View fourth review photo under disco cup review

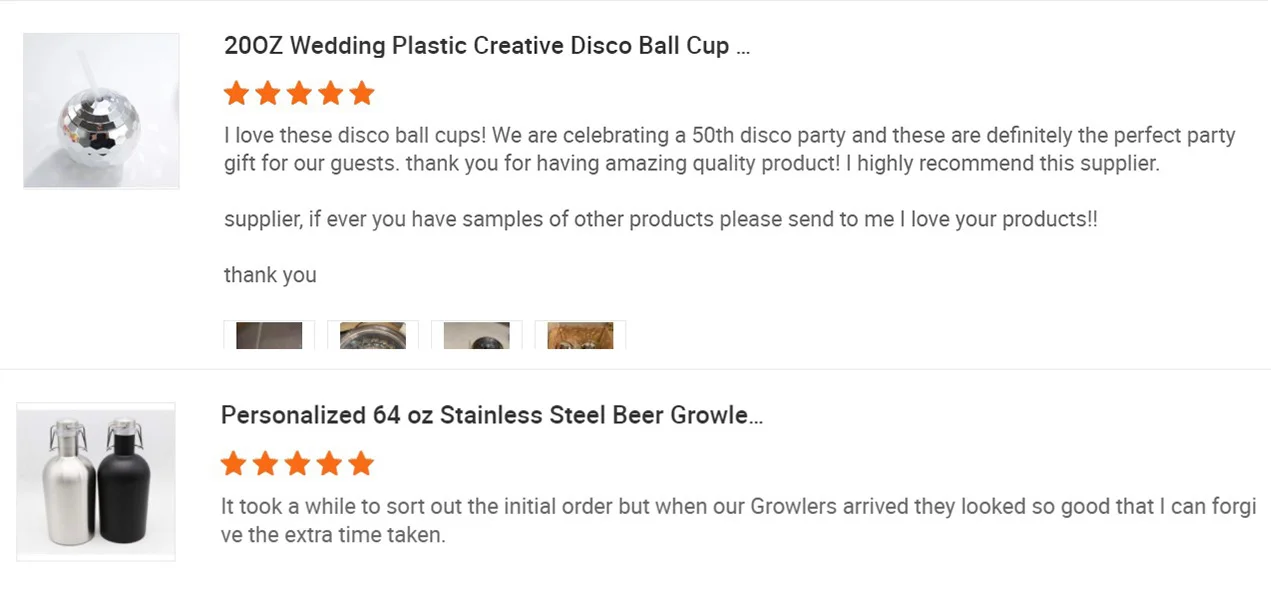(x=581, y=335)
